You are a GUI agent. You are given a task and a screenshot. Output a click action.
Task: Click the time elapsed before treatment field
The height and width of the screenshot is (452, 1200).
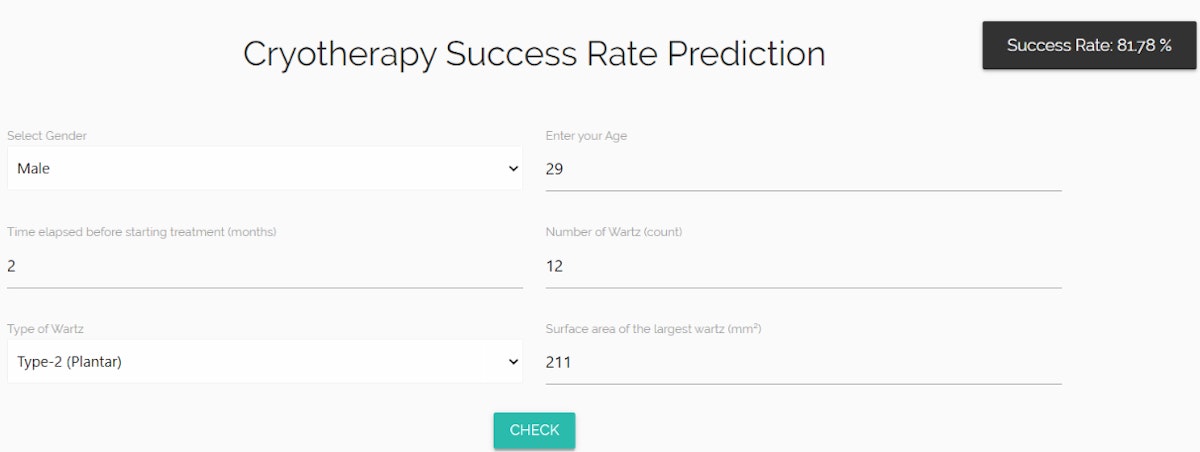pyautogui.click(x=264, y=266)
